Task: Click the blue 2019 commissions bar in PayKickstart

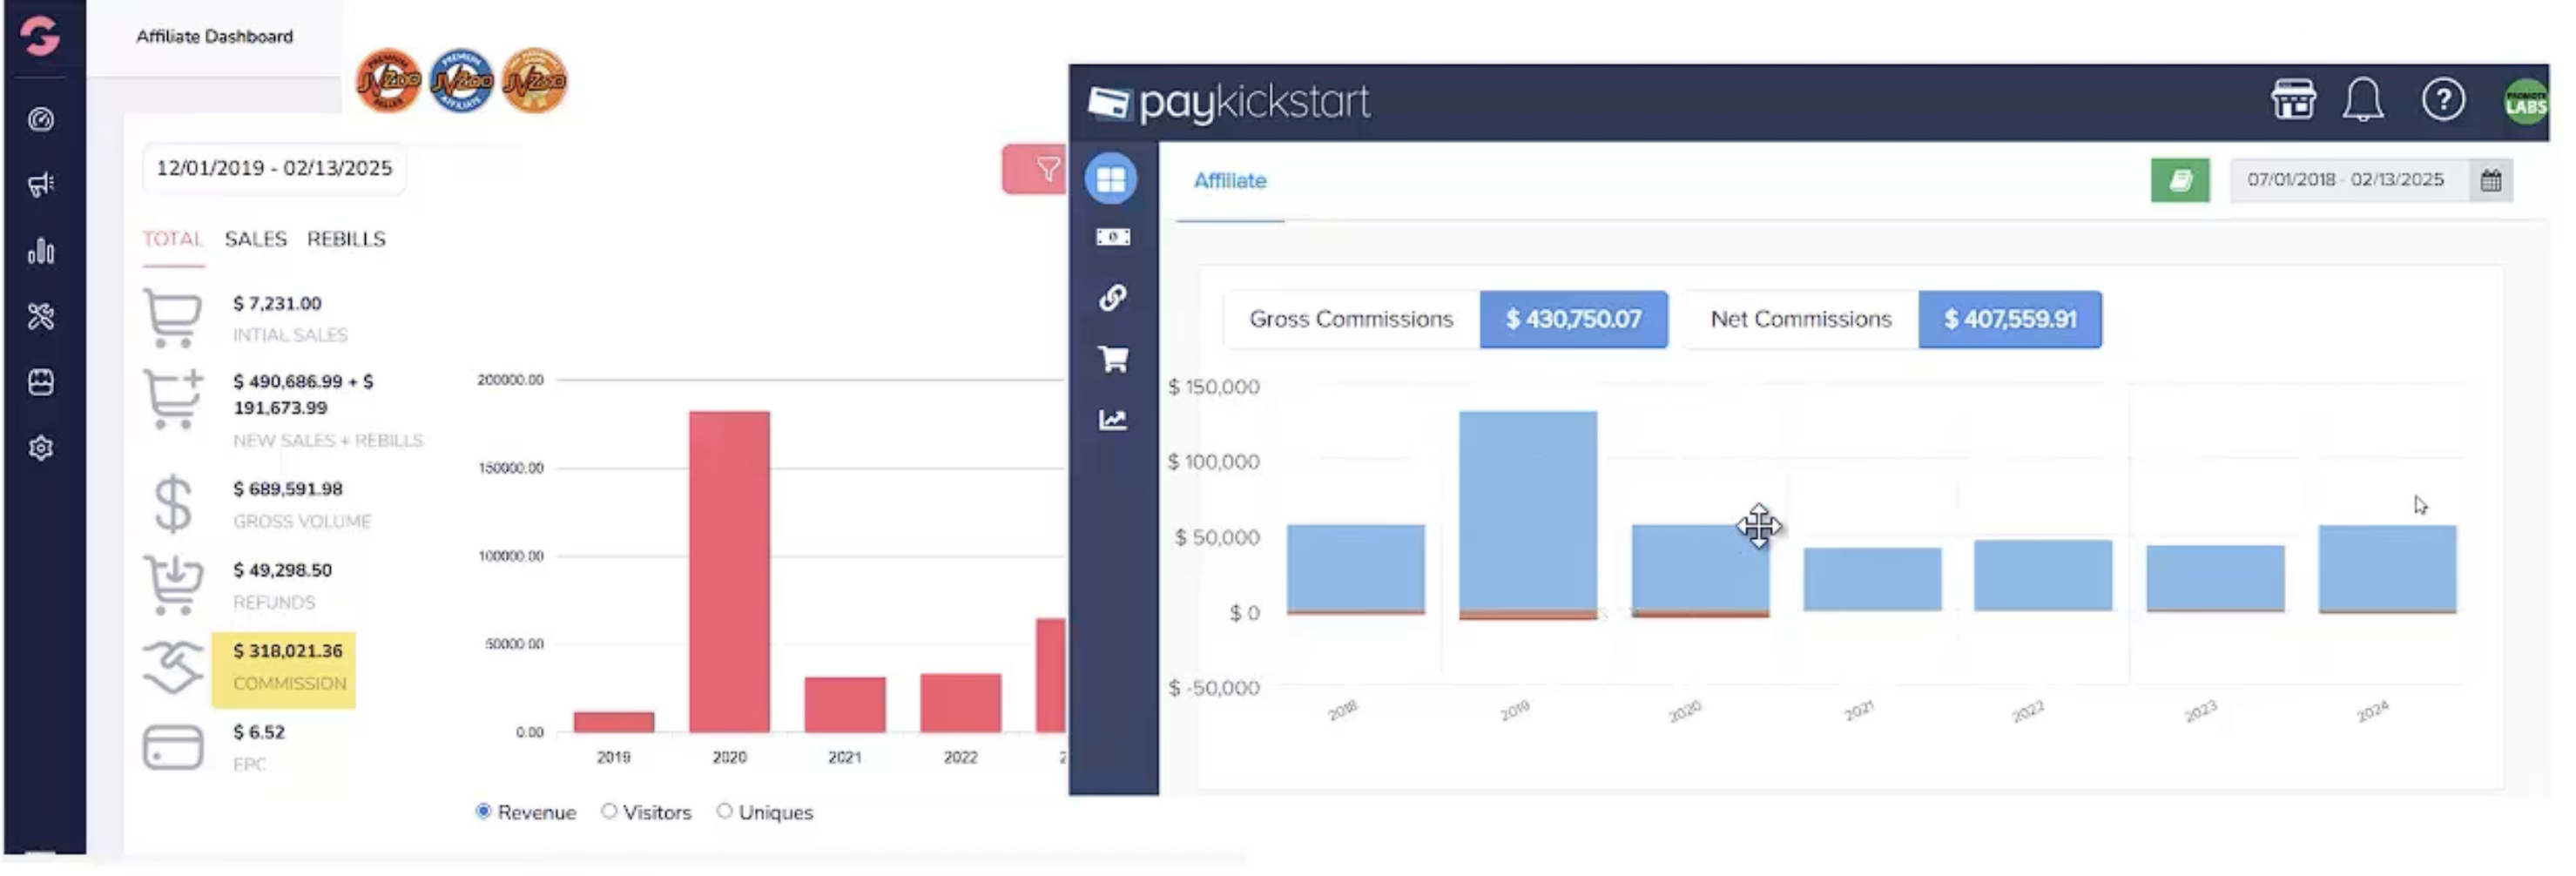Action: 1528,511
